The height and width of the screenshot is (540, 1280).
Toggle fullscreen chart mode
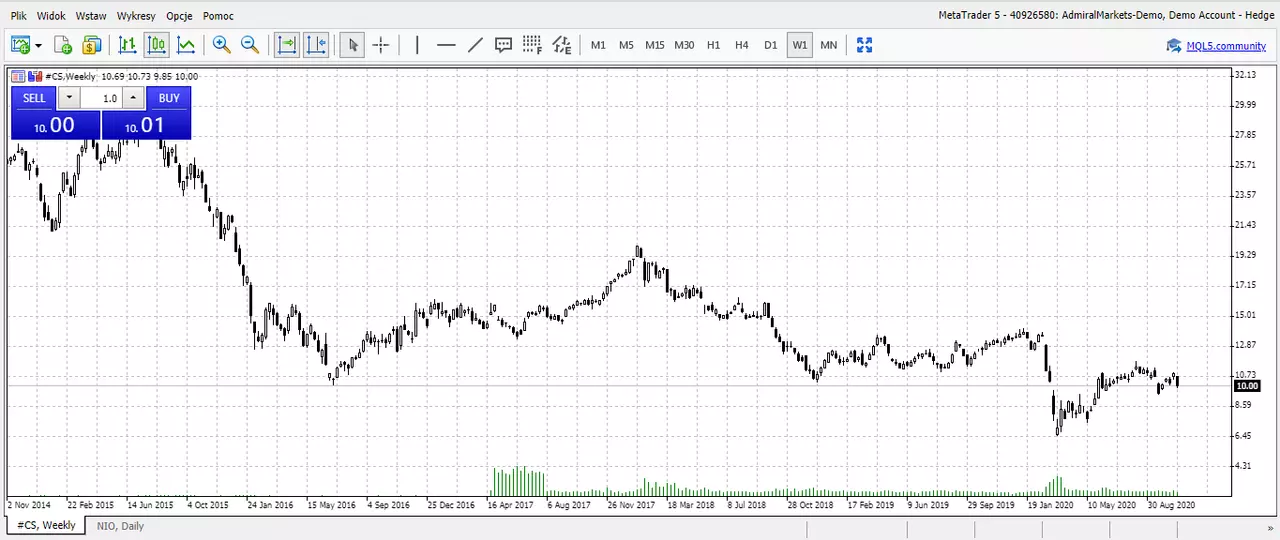(865, 45)
